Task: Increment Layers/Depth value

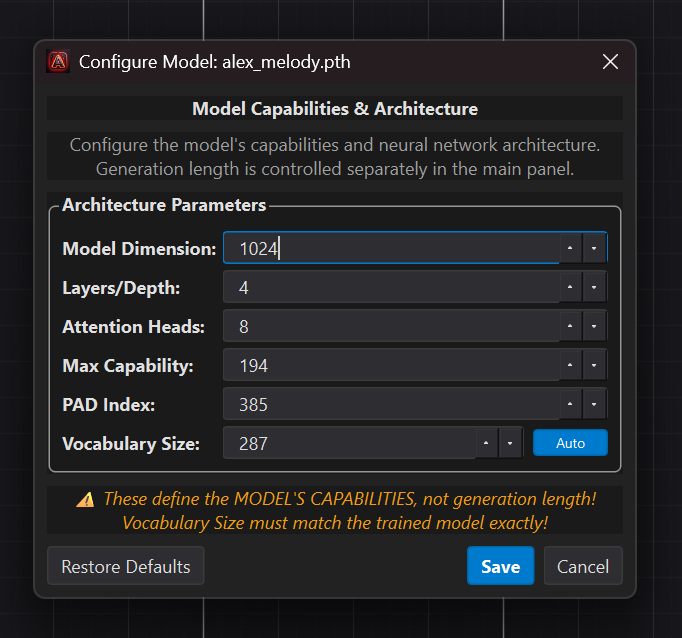Action: 570,287
